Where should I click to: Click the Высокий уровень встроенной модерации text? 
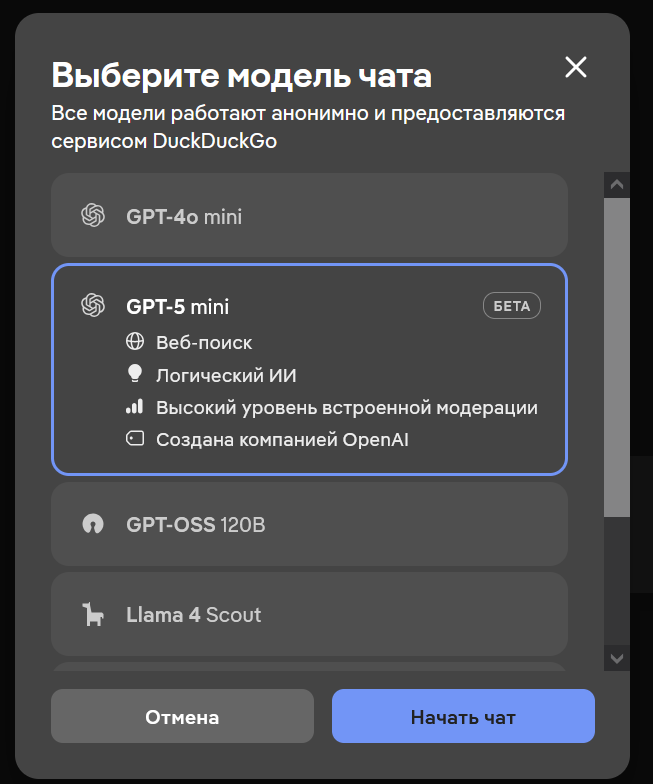point(347,407)
